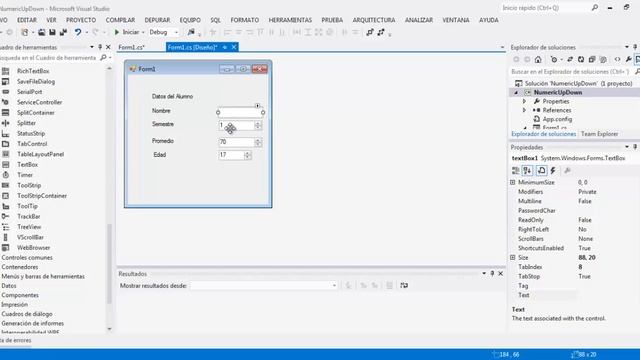Pin the Resultados panel
This screenshot has height=360, width=640.
pyautogui.click(x=492, y=273)
